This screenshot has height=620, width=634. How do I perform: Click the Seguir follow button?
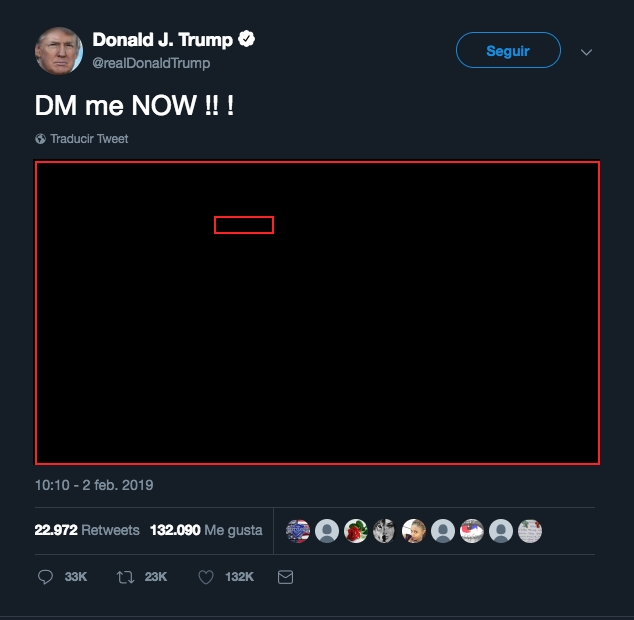508,50
